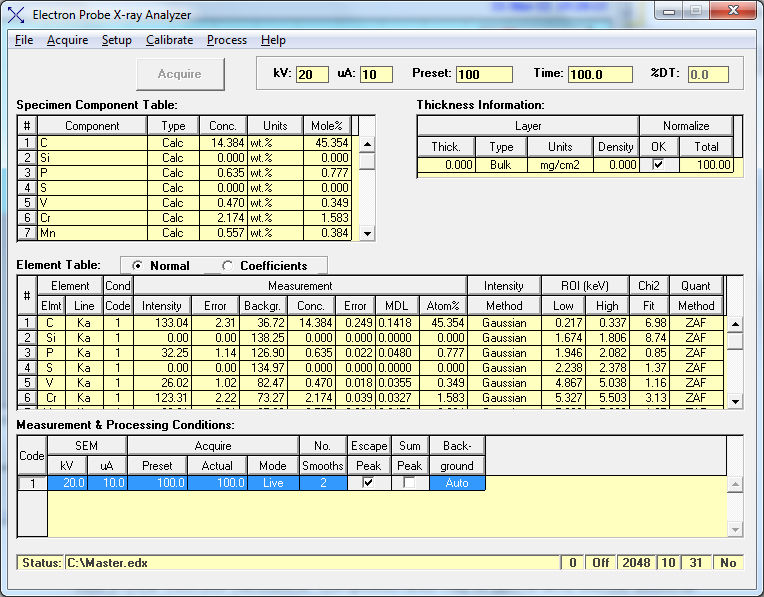Image resolution: width=764 pixels, height=597 pixels.
Task: Click the 138.25 background cell for Si
Action: click(263, 338)
